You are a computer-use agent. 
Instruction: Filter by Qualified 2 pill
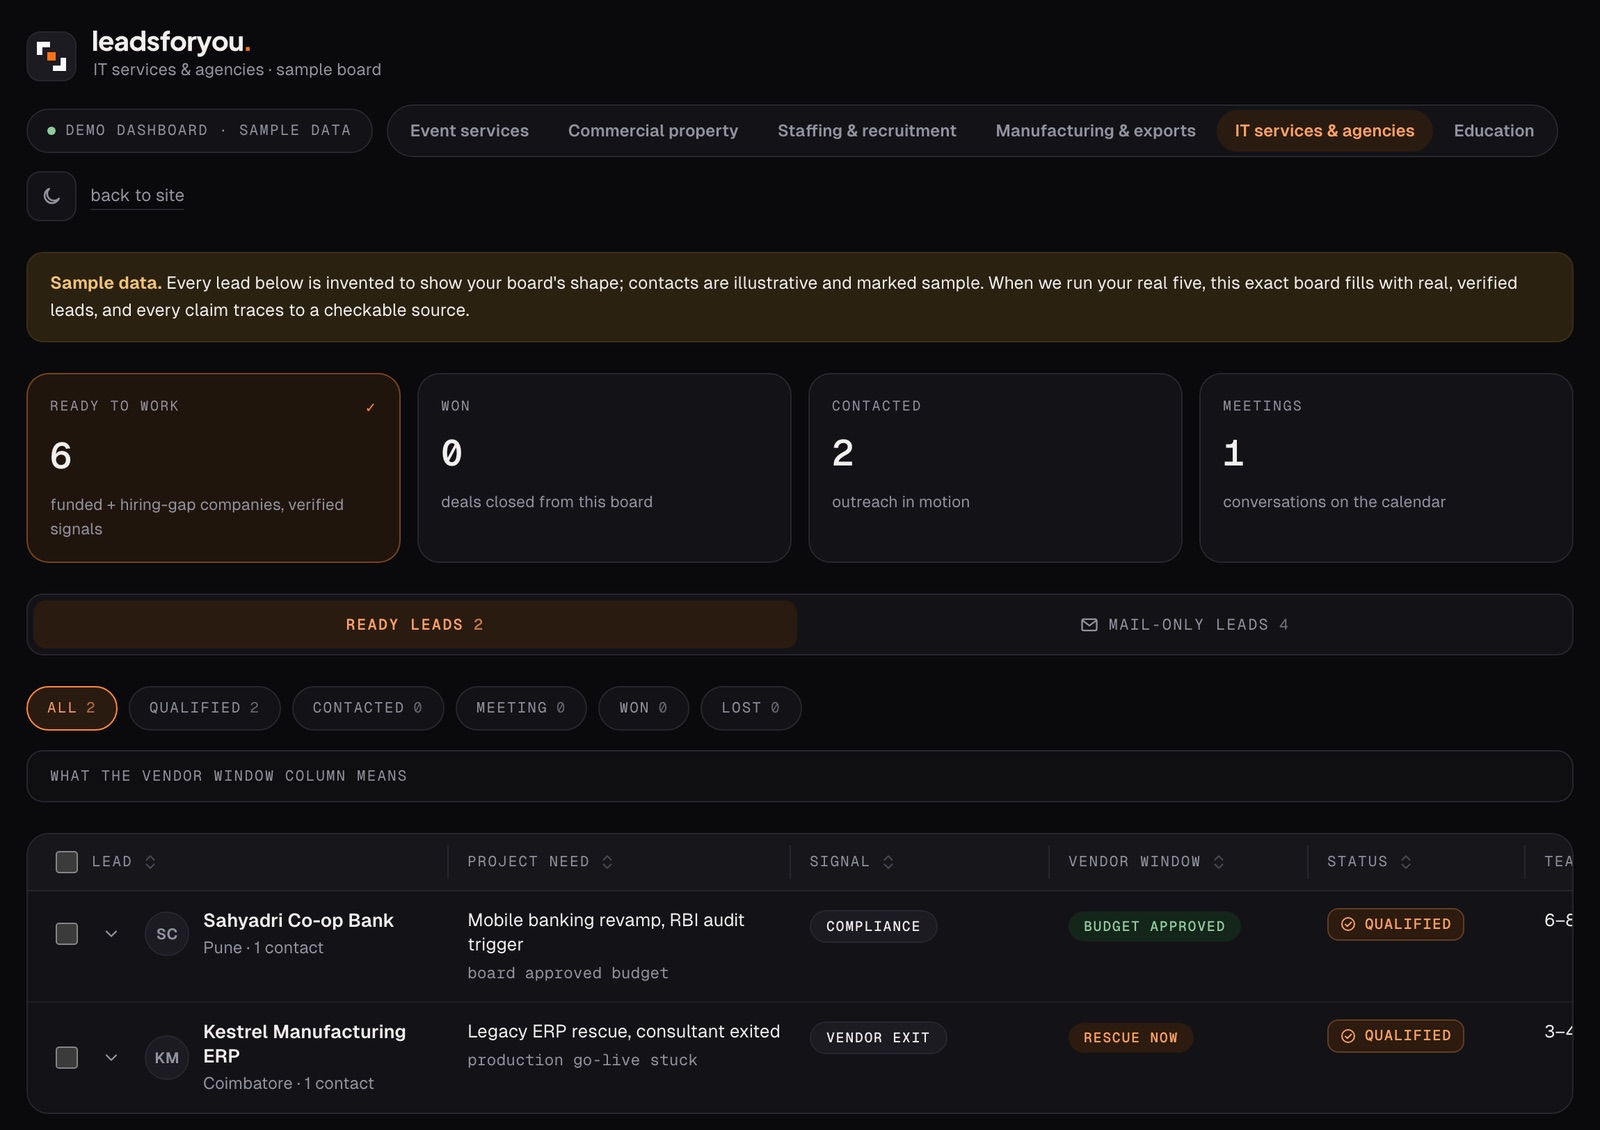[204, 708]
